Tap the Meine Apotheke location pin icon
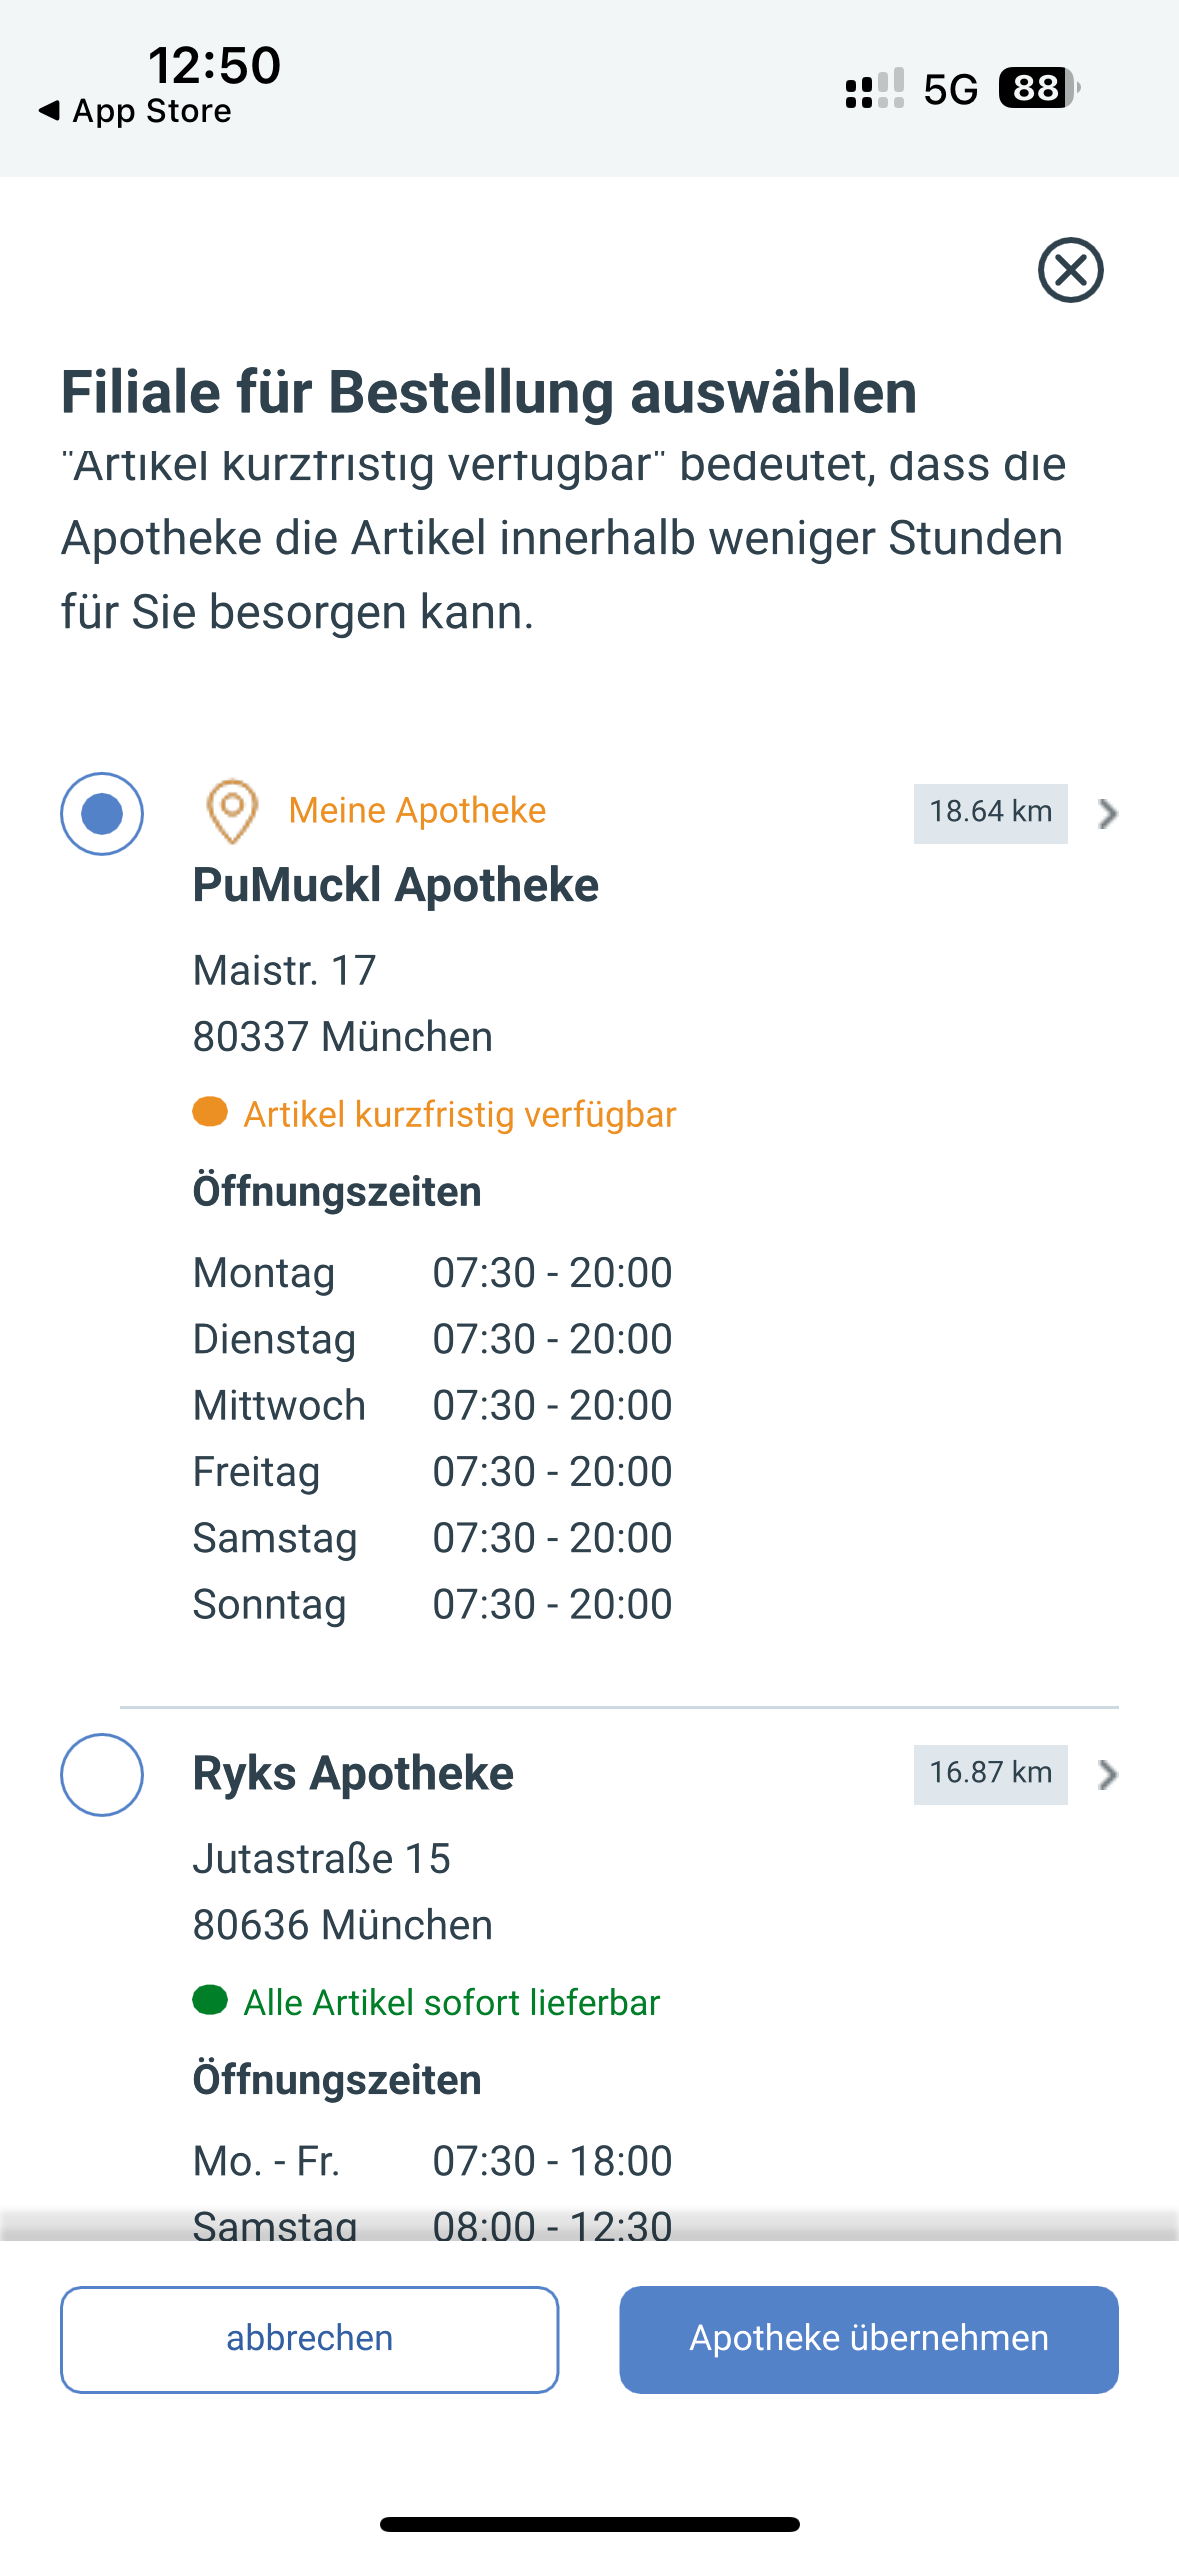Image resolution: width=1179 pixels, height=2556 pixels. [232, 811]
